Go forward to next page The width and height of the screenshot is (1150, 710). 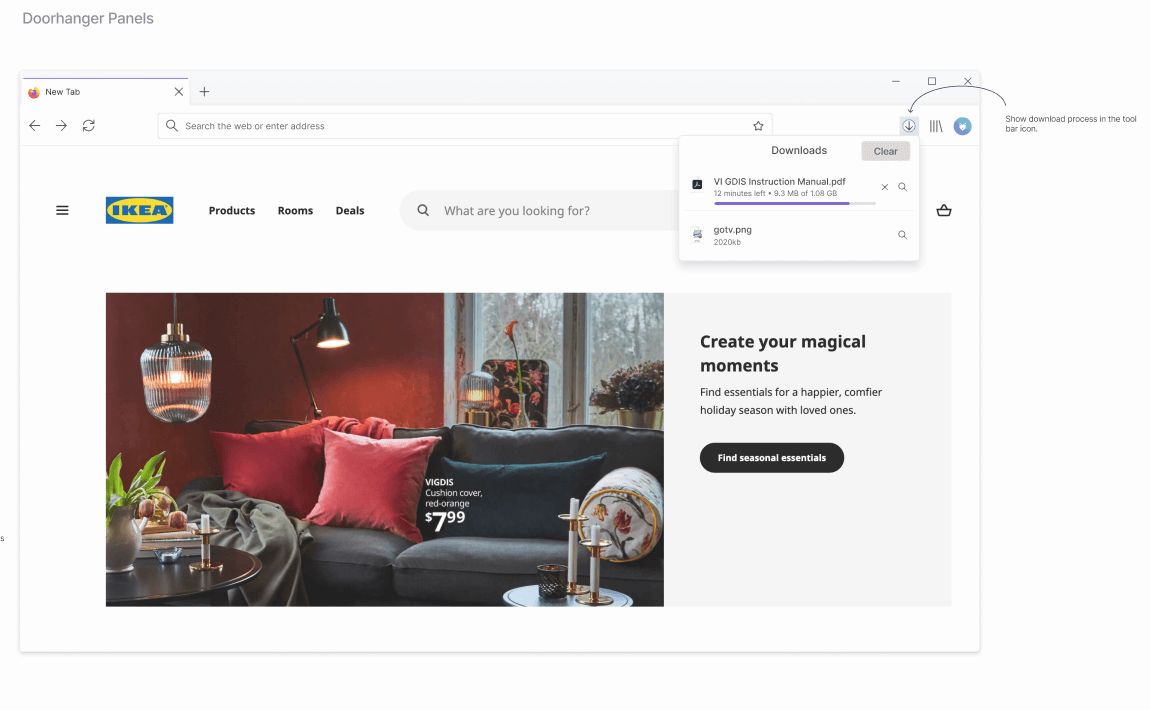click(62, 126)
